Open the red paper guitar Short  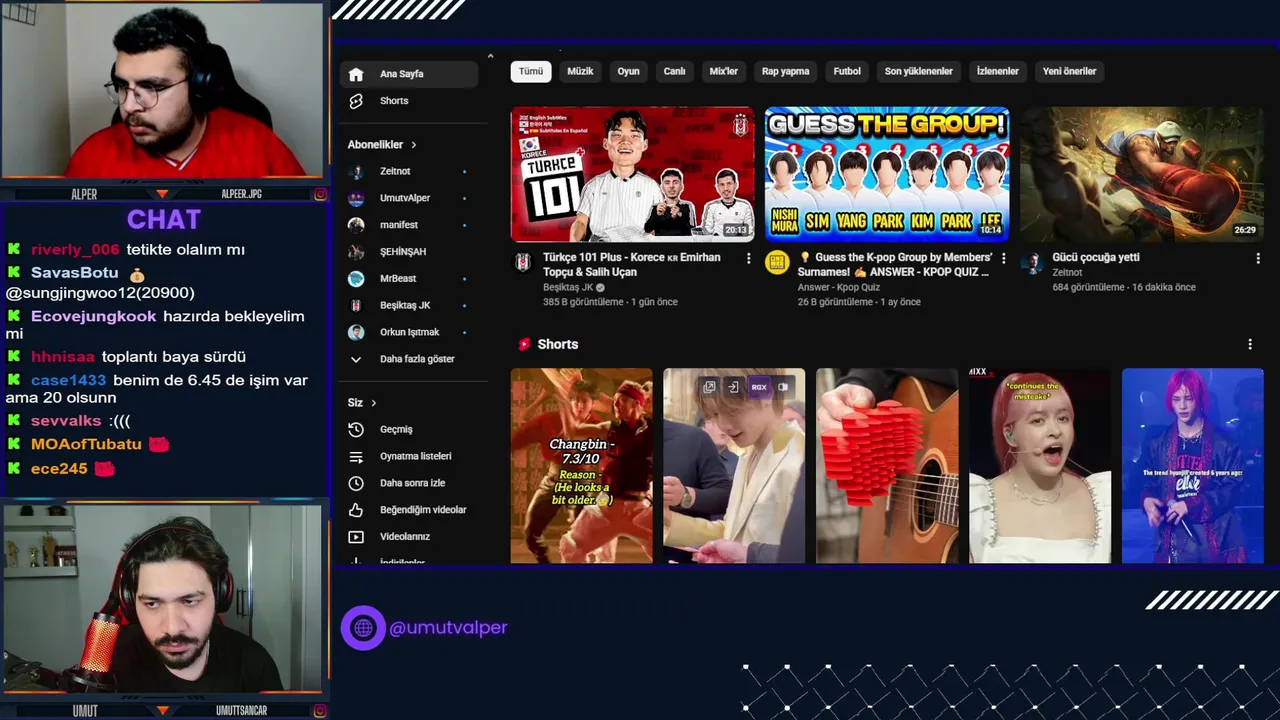886,466
